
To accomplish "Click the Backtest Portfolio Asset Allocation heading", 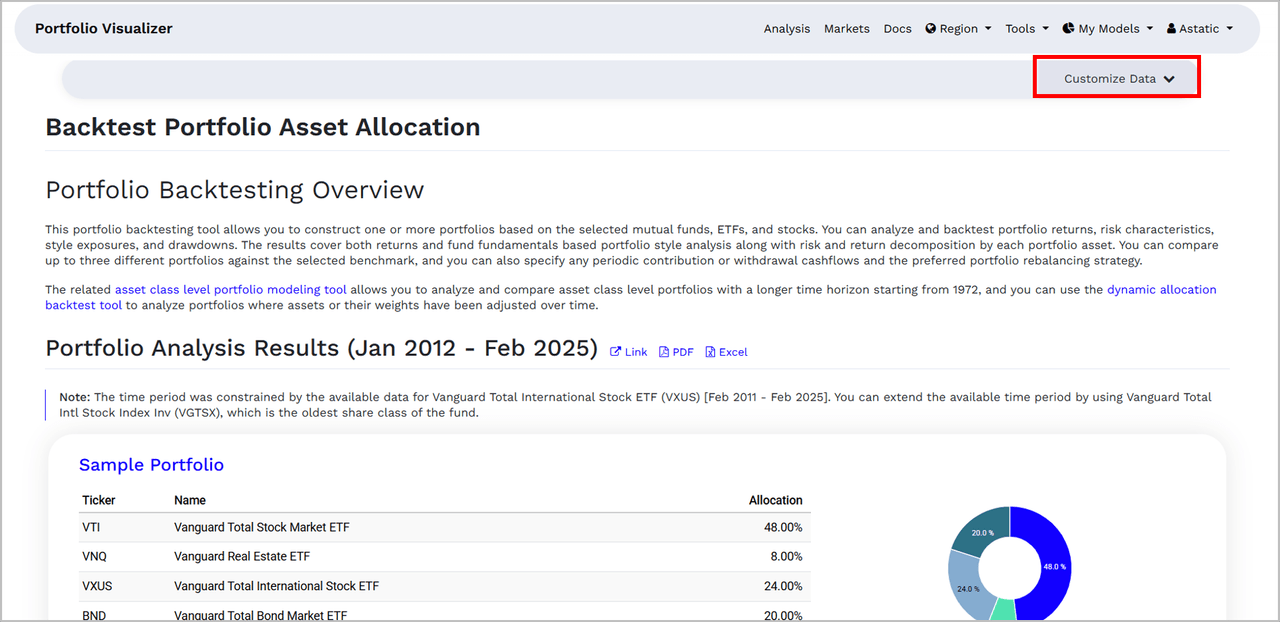I will click(x=263, y=128).
